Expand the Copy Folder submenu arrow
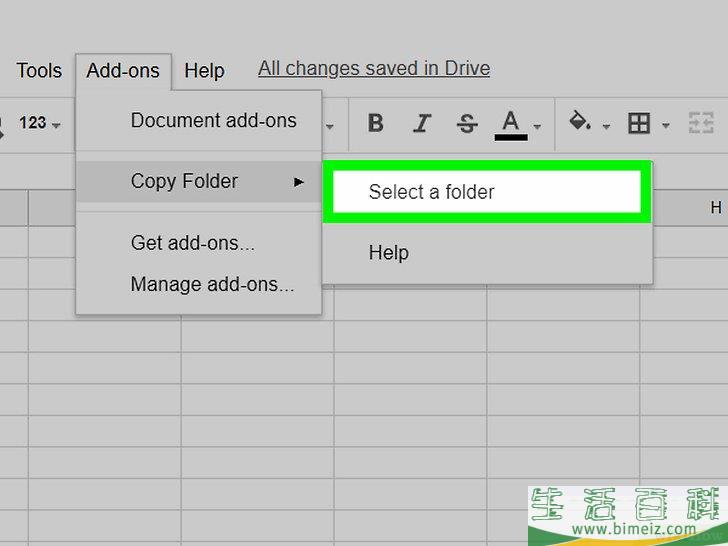The width and height of the screenshot is (728, 546). pos(298,182)
